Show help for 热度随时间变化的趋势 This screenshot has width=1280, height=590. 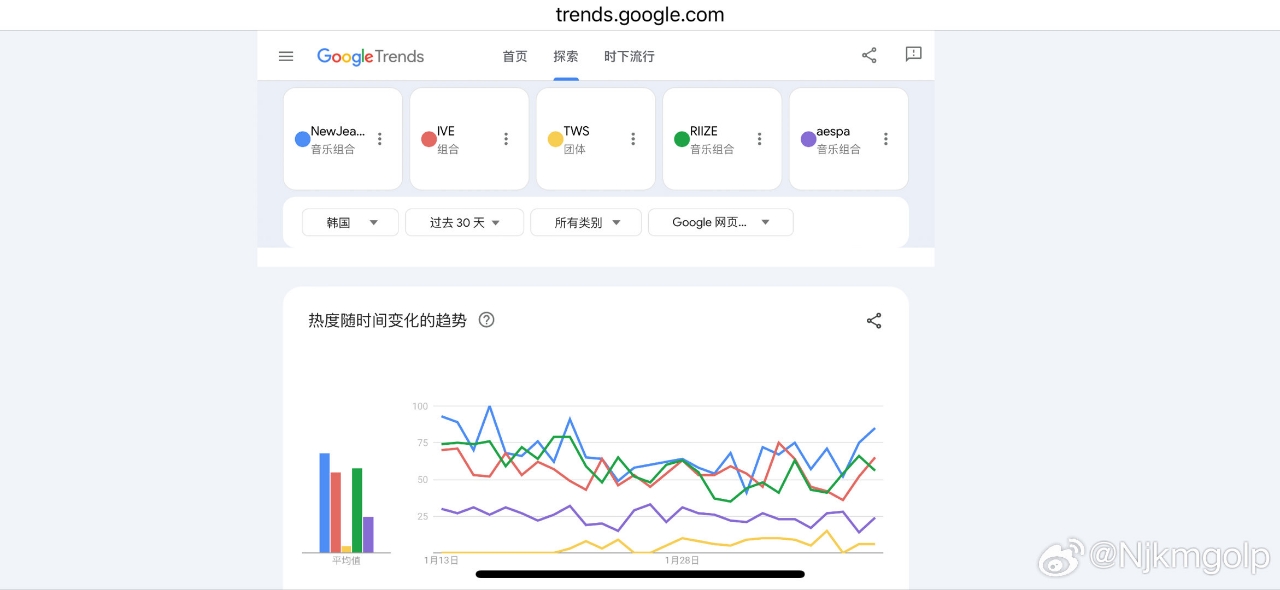pos(487,320)
